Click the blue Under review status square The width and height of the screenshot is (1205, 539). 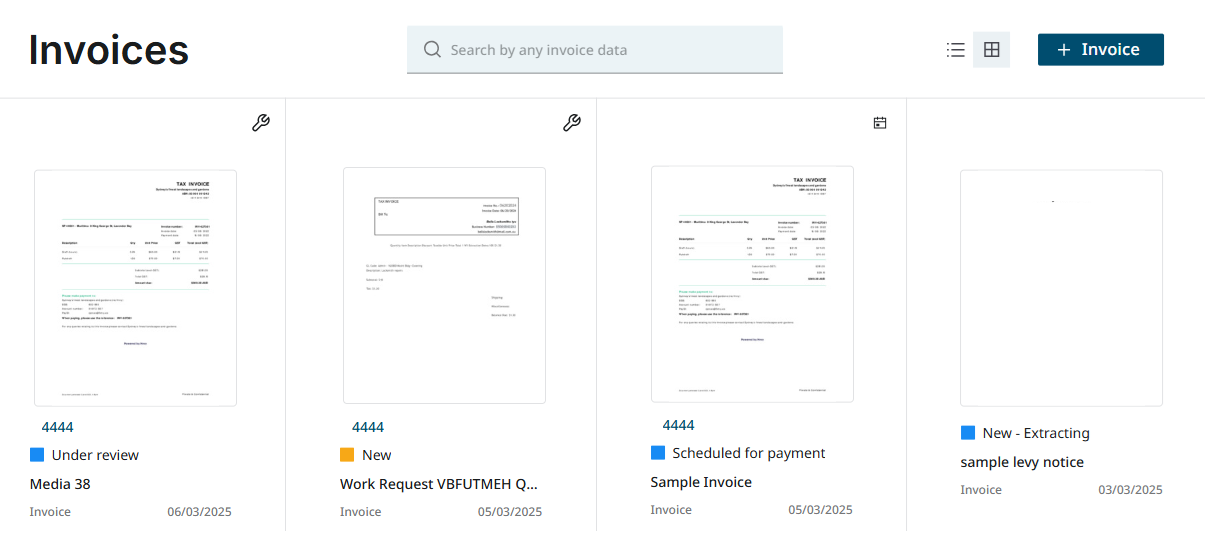(38, 455)
